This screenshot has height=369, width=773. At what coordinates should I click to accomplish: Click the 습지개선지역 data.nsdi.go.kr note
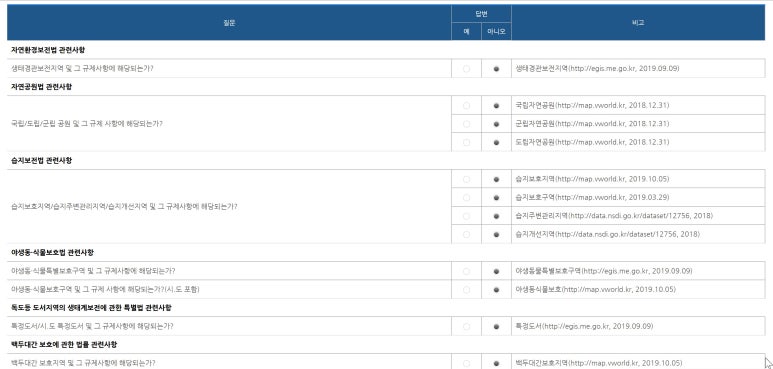(607, 235)
